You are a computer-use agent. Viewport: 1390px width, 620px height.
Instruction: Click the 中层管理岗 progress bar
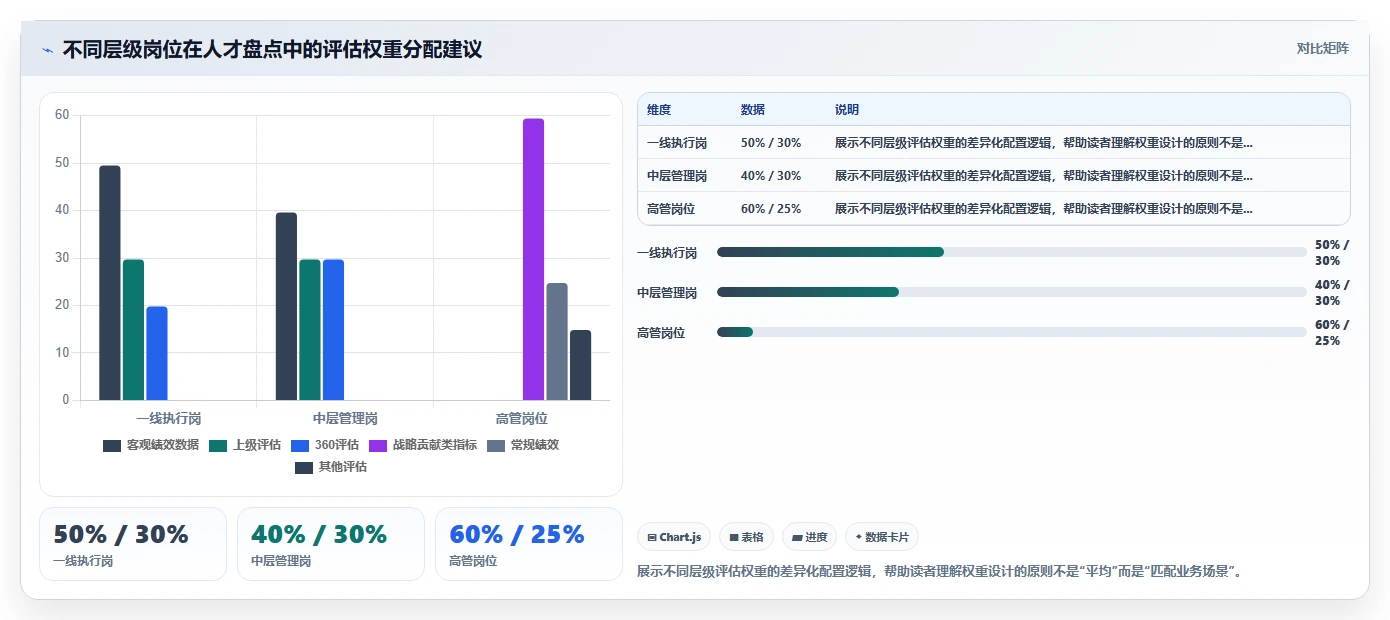click(1011, 292)
